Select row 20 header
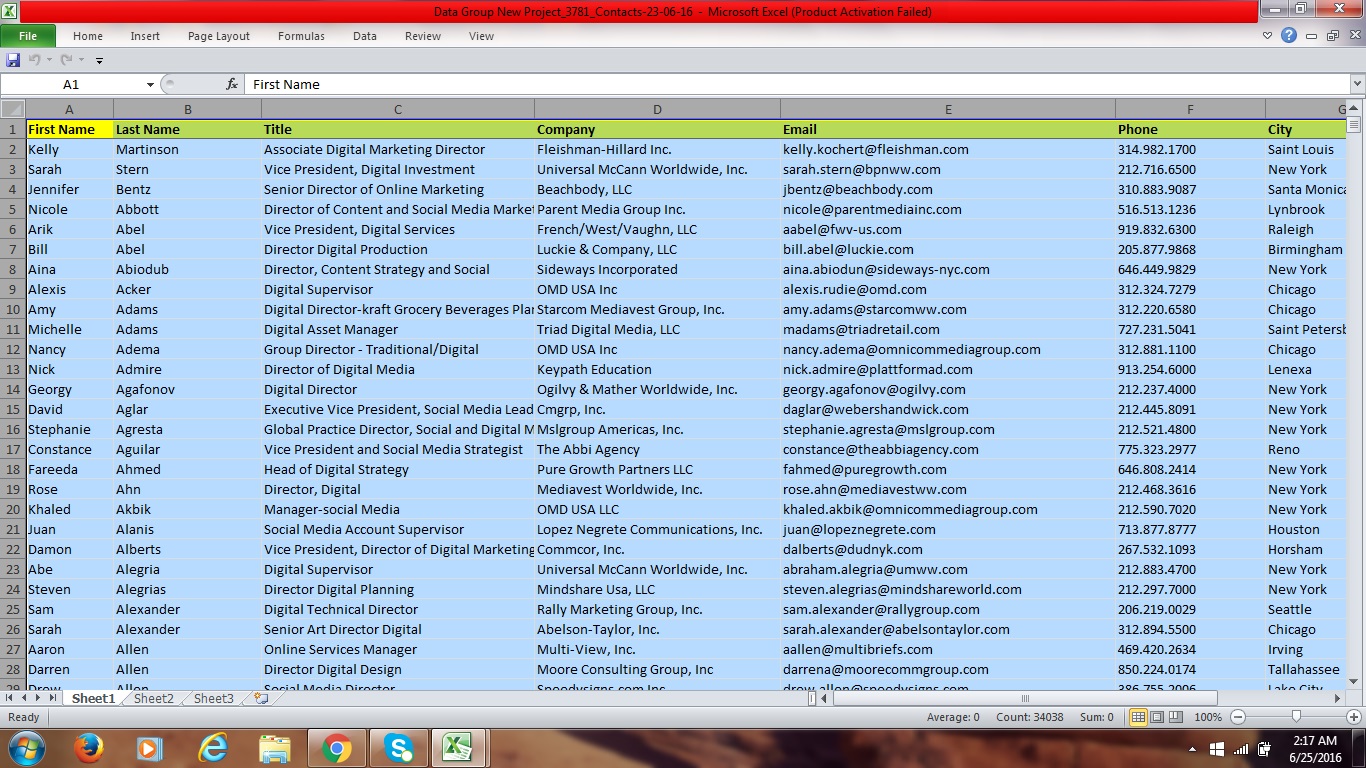The image size is (1366, 768). point(13,509)
